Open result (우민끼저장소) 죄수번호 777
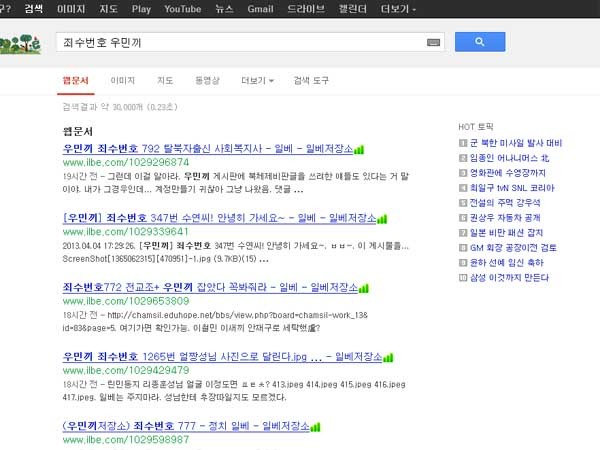 pyautogui.click(x=186, y=426)
